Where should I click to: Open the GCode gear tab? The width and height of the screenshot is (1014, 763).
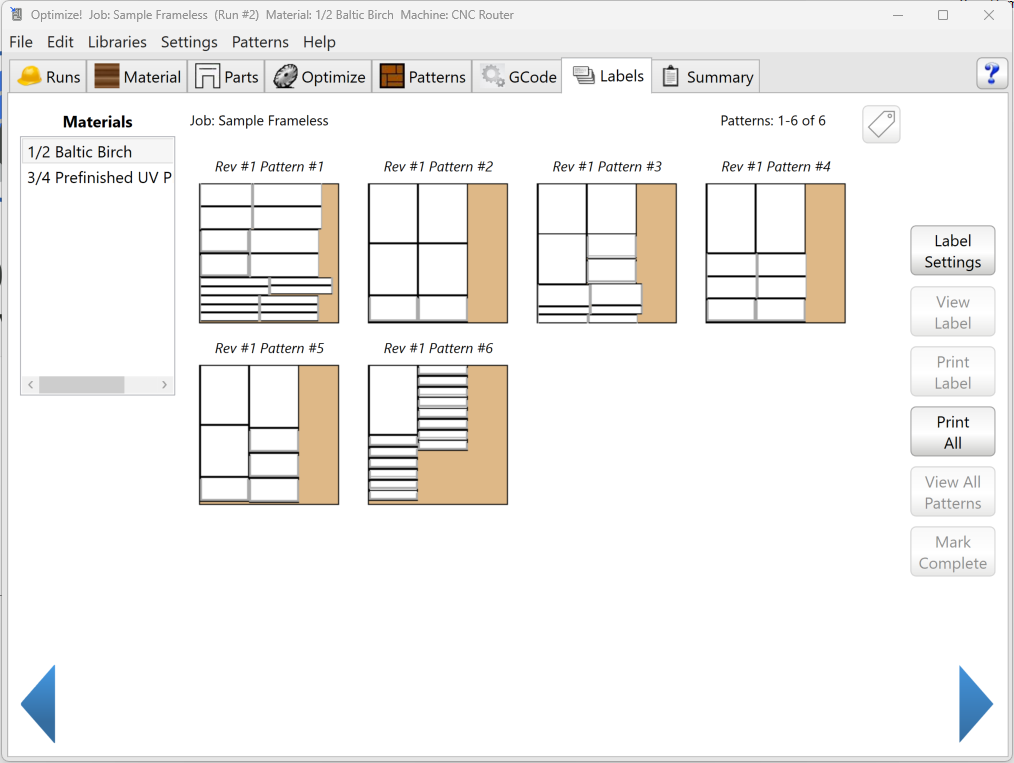coord(518,77)
